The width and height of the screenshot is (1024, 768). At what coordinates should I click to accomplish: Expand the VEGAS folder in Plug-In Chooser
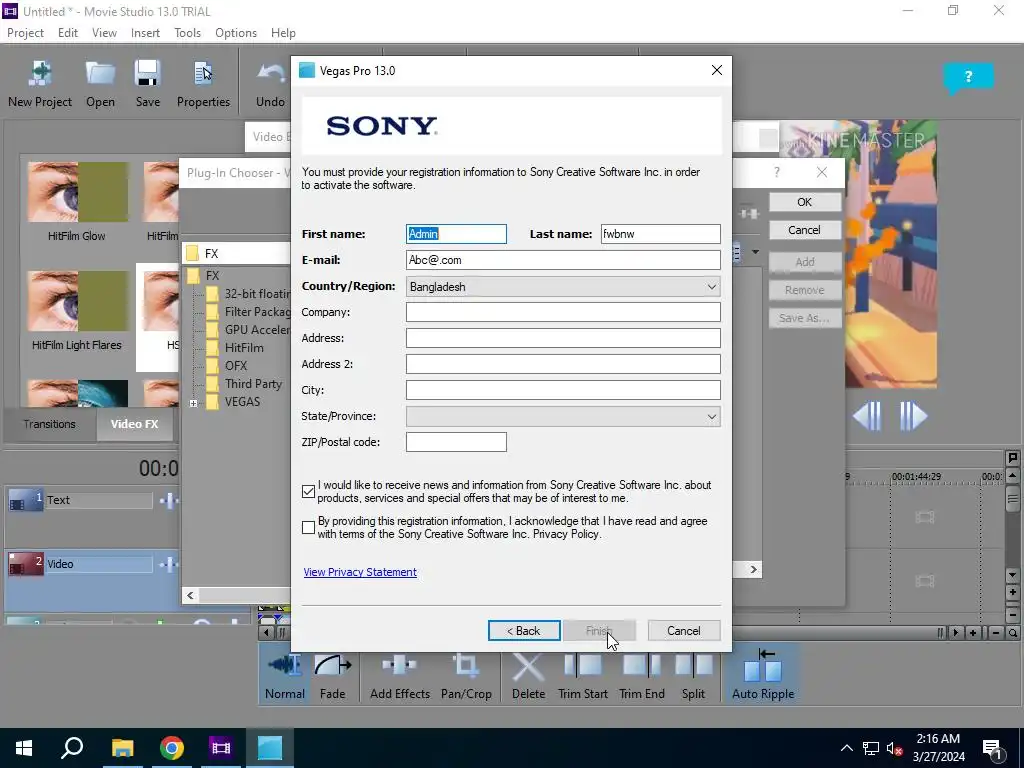click(193, 403)
